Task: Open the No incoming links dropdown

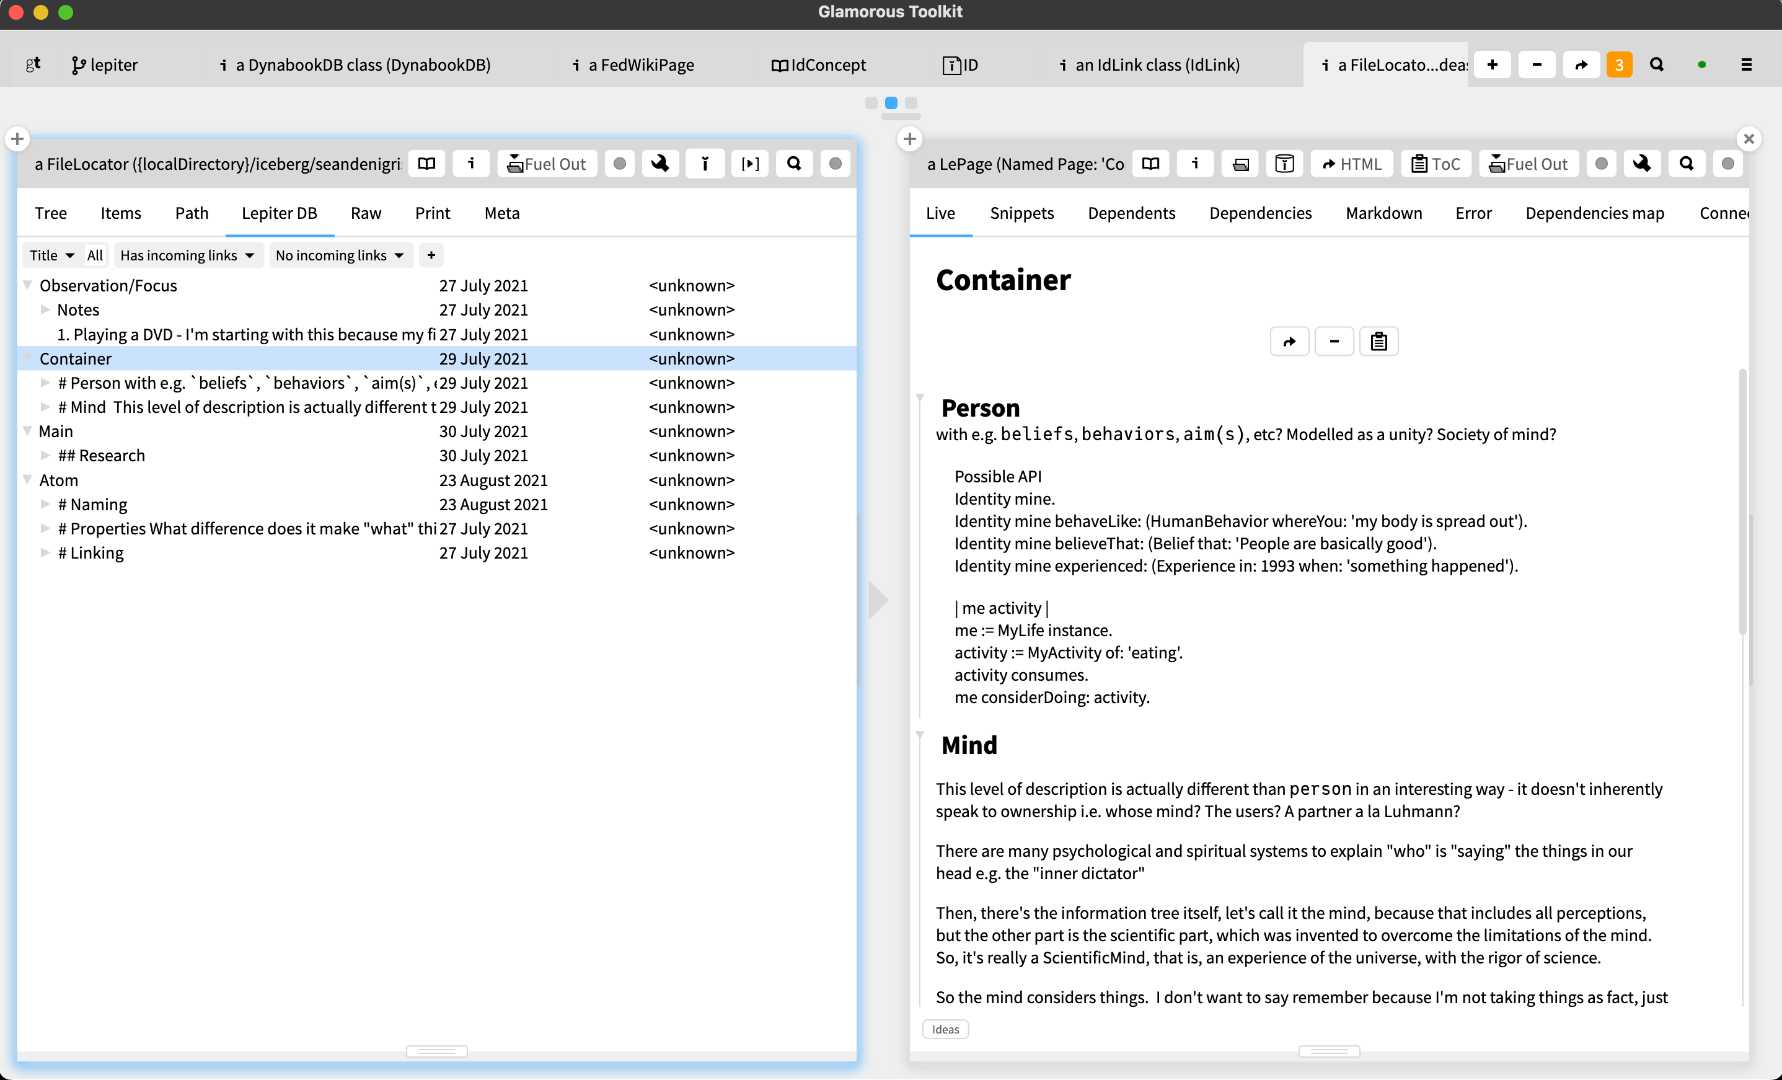Action: [339, 255]
